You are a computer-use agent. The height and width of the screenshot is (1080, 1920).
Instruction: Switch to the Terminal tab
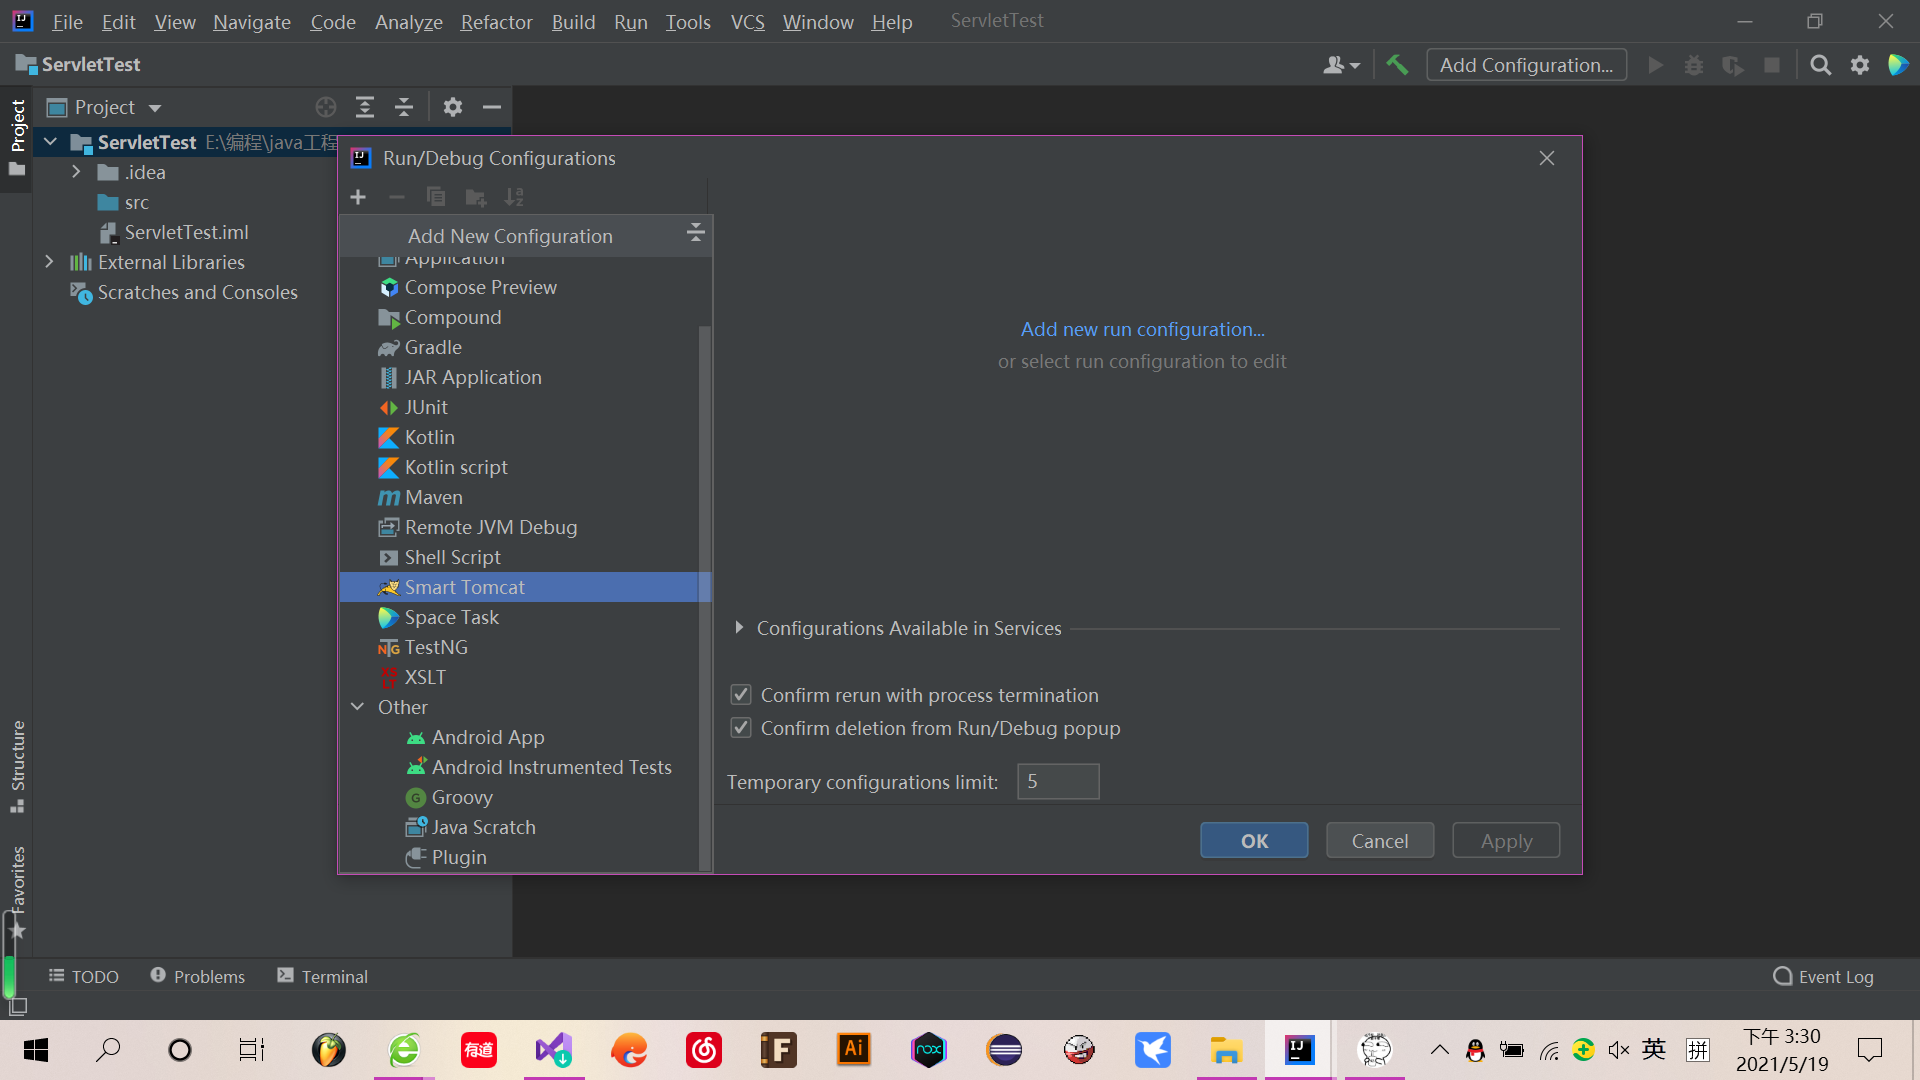tap(322, 976)
